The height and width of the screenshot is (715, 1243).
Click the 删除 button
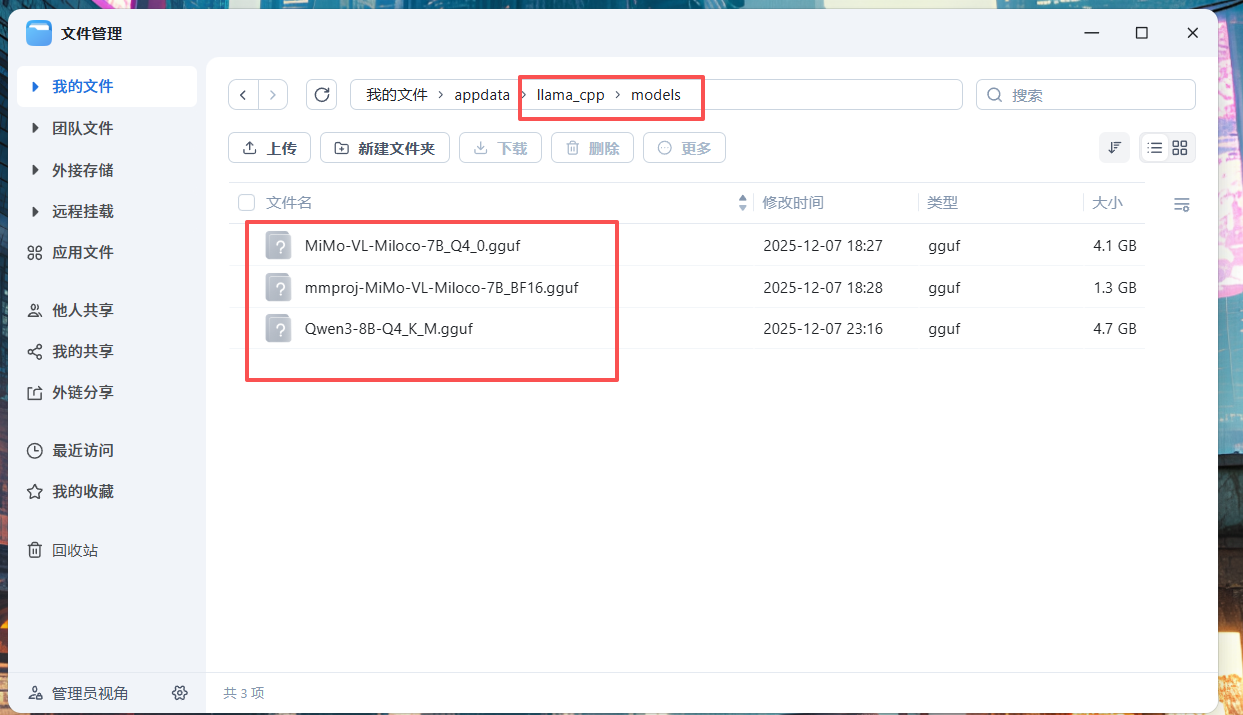pyautogui.click(x=592, y=148)
